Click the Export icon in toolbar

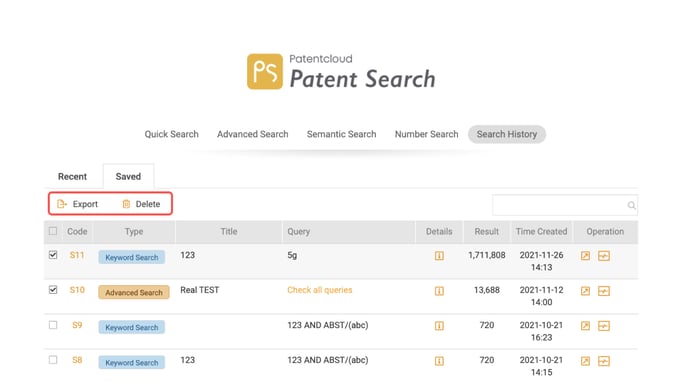(x=62, y=204)
